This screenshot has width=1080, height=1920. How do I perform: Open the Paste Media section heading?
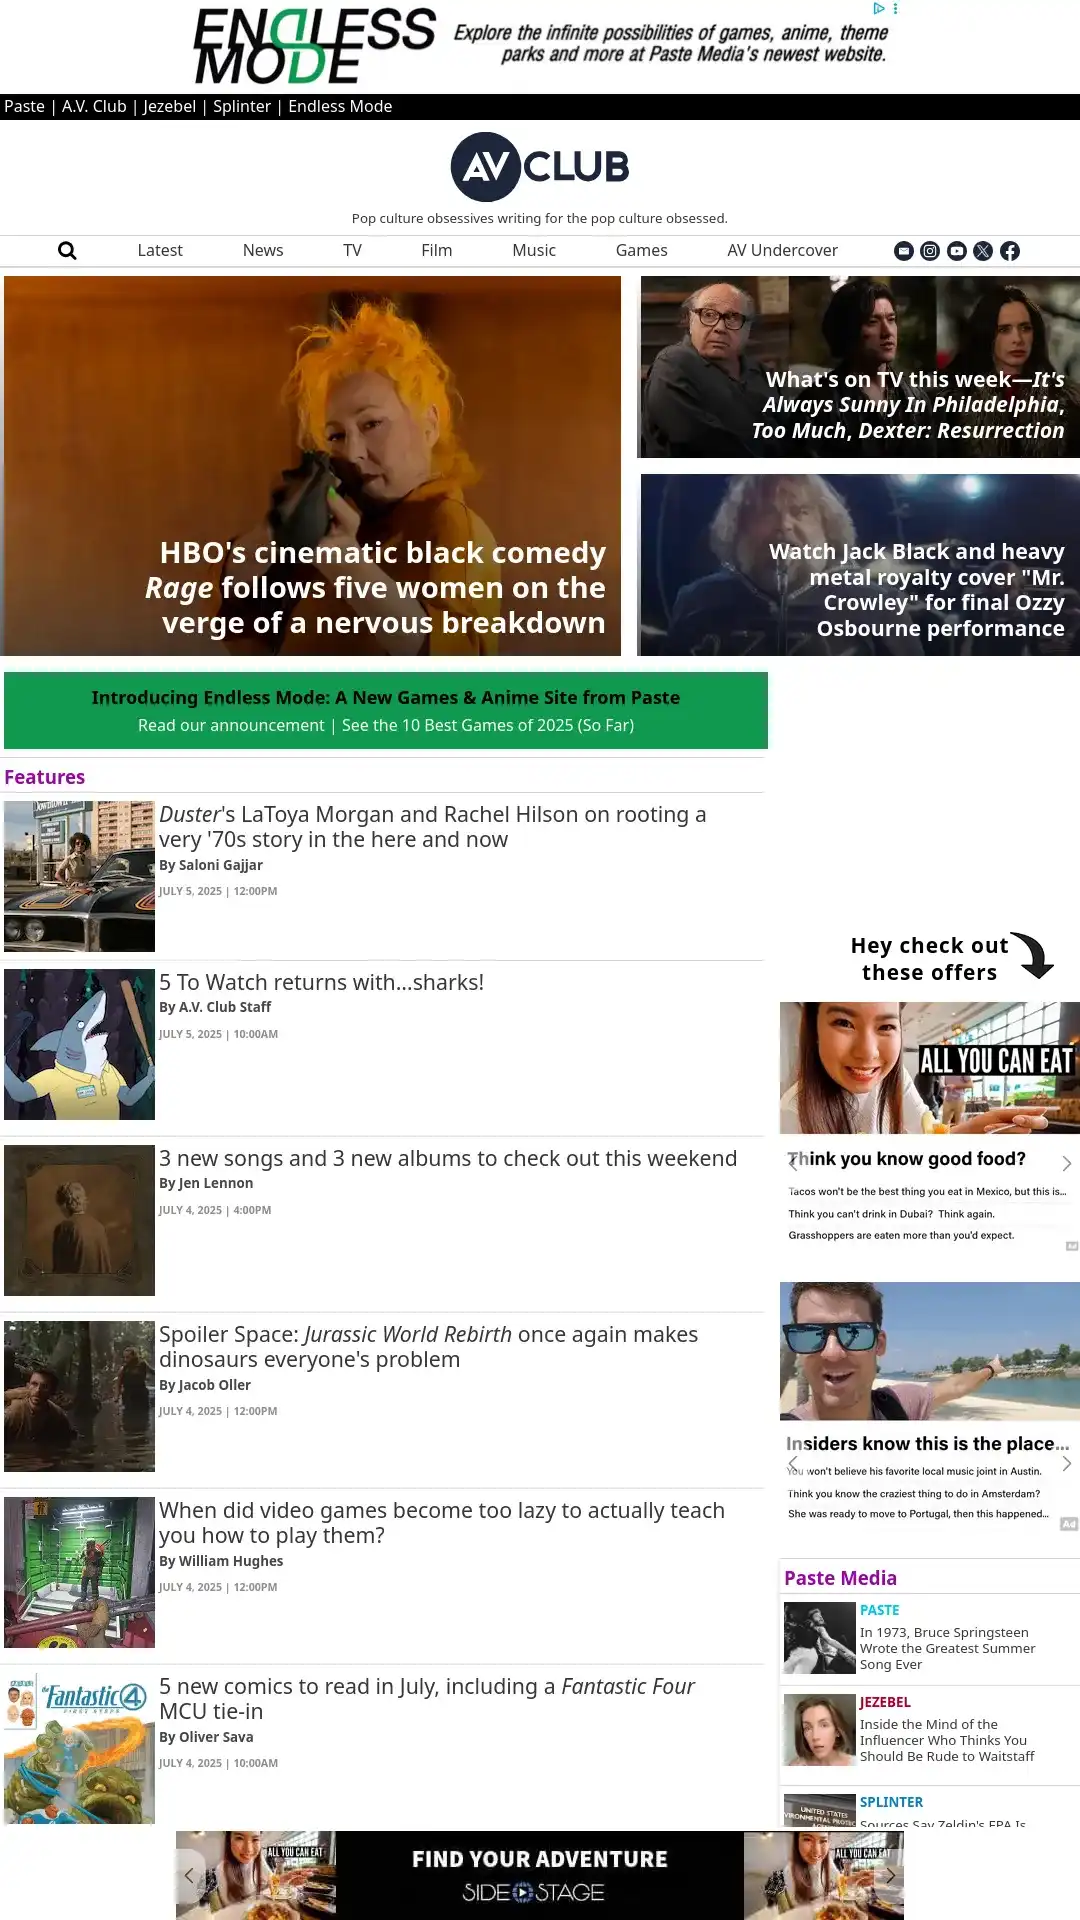pyautogui.click(x=841, y=1578)
